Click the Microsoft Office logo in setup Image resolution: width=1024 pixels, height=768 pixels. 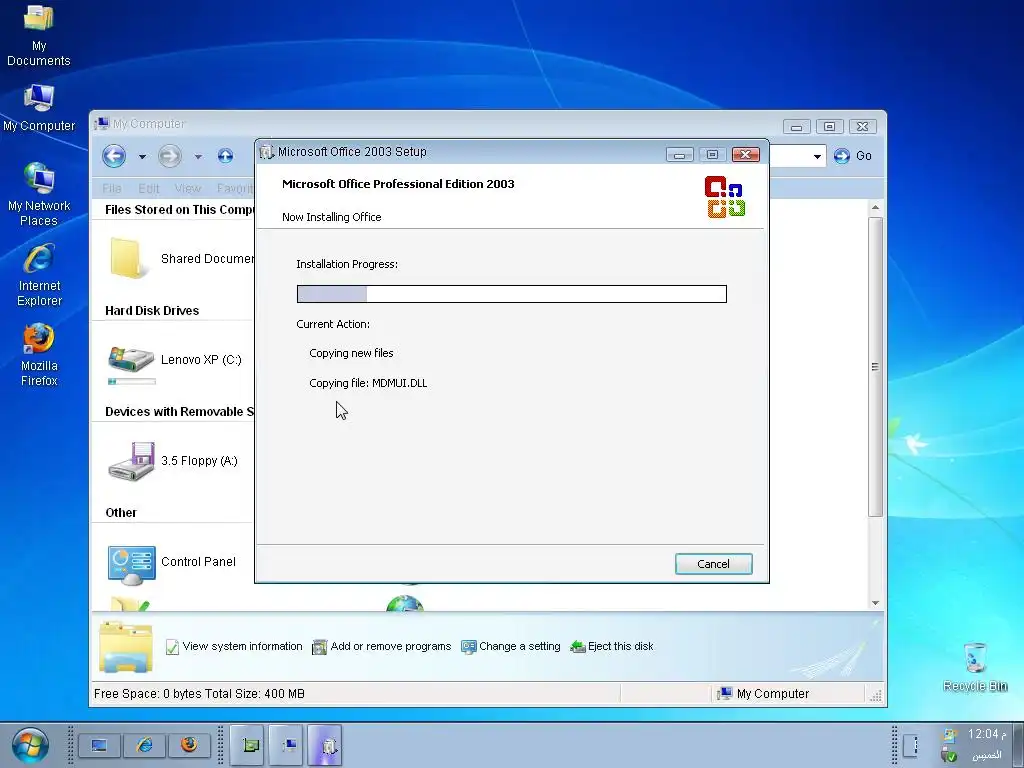(x=725, y=197)
